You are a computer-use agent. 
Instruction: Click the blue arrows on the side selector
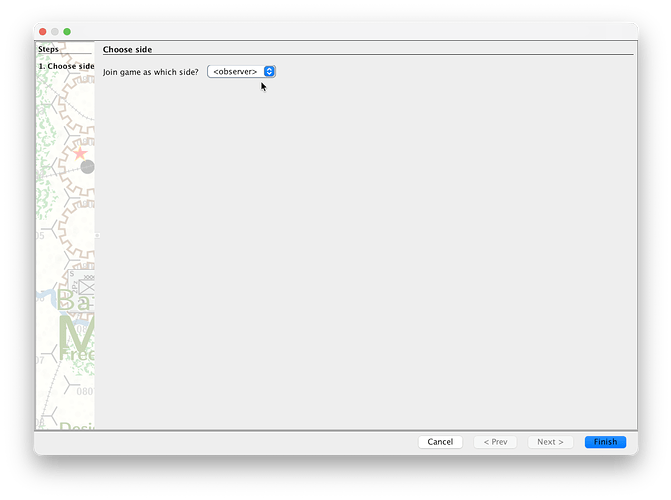coord(269,72)
